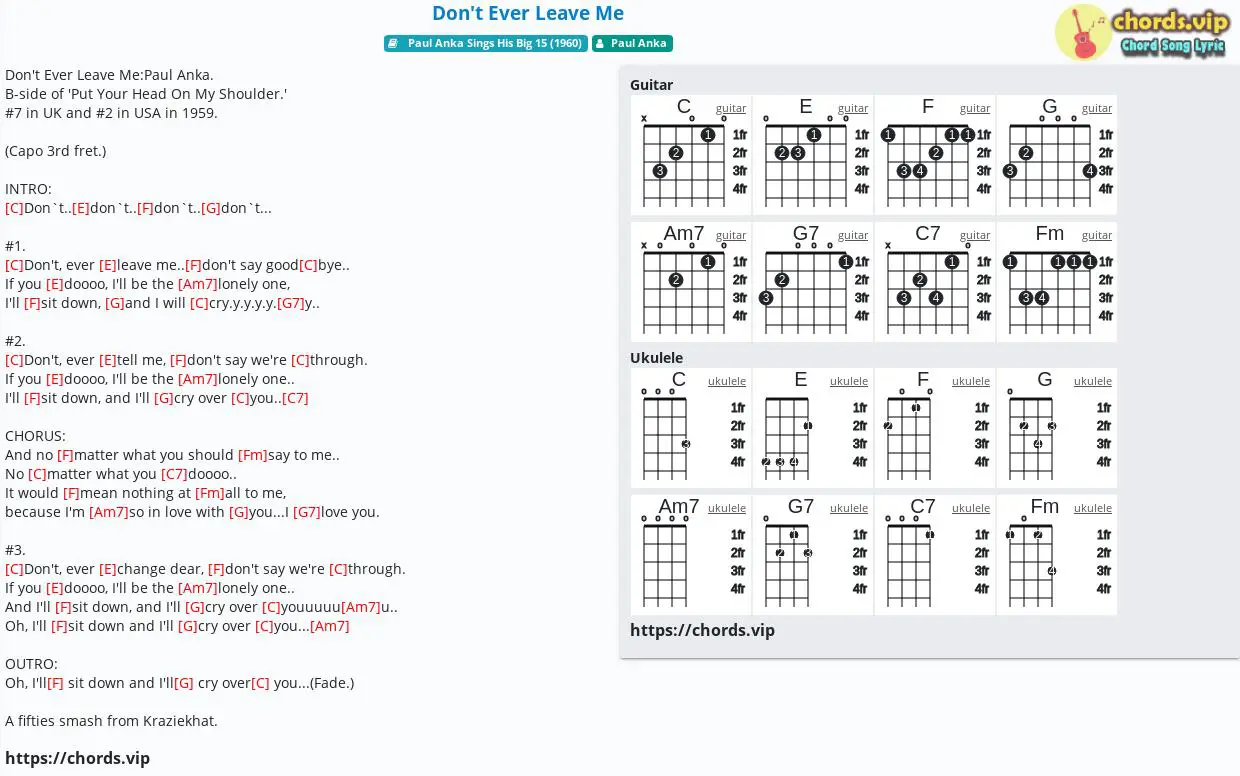Screen dimensions: 1240x776
Task: Click the ukulele link above the C chord
Action: point(727,381)
